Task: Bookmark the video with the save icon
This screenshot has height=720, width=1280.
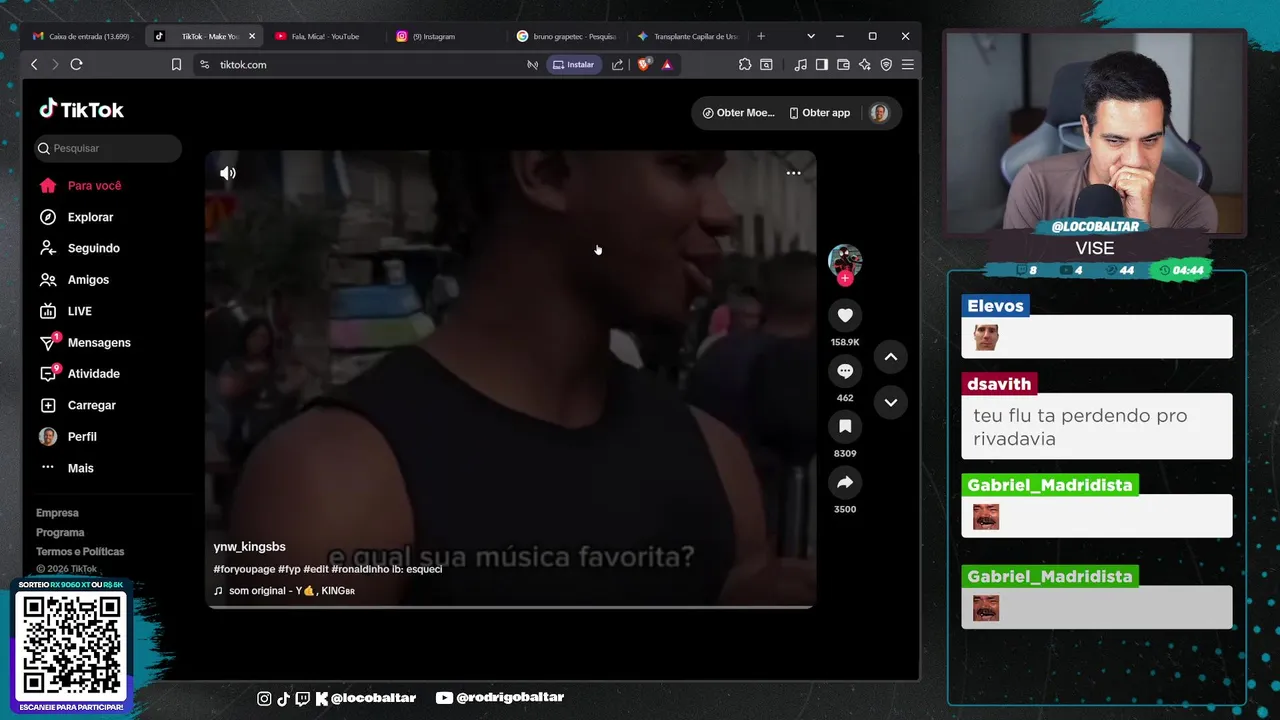Action: [x=845, y=427]
